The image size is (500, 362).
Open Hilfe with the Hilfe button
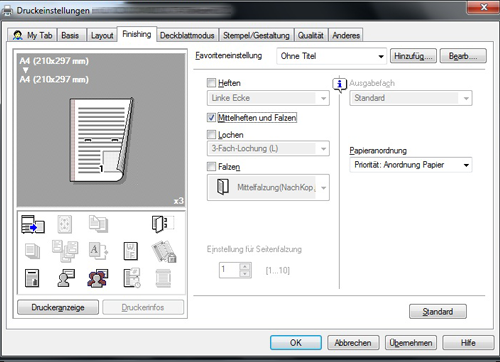[x=468, y=342]
